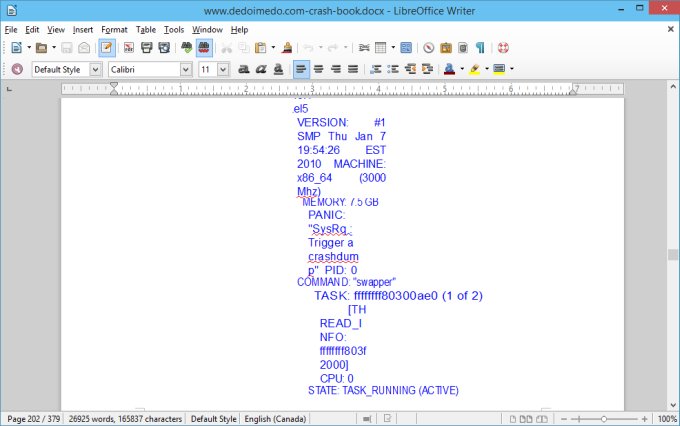This screenshot has width=680, height=426.
Task: Open the font size 11 dropdown
Action: [x=223, y=69]
